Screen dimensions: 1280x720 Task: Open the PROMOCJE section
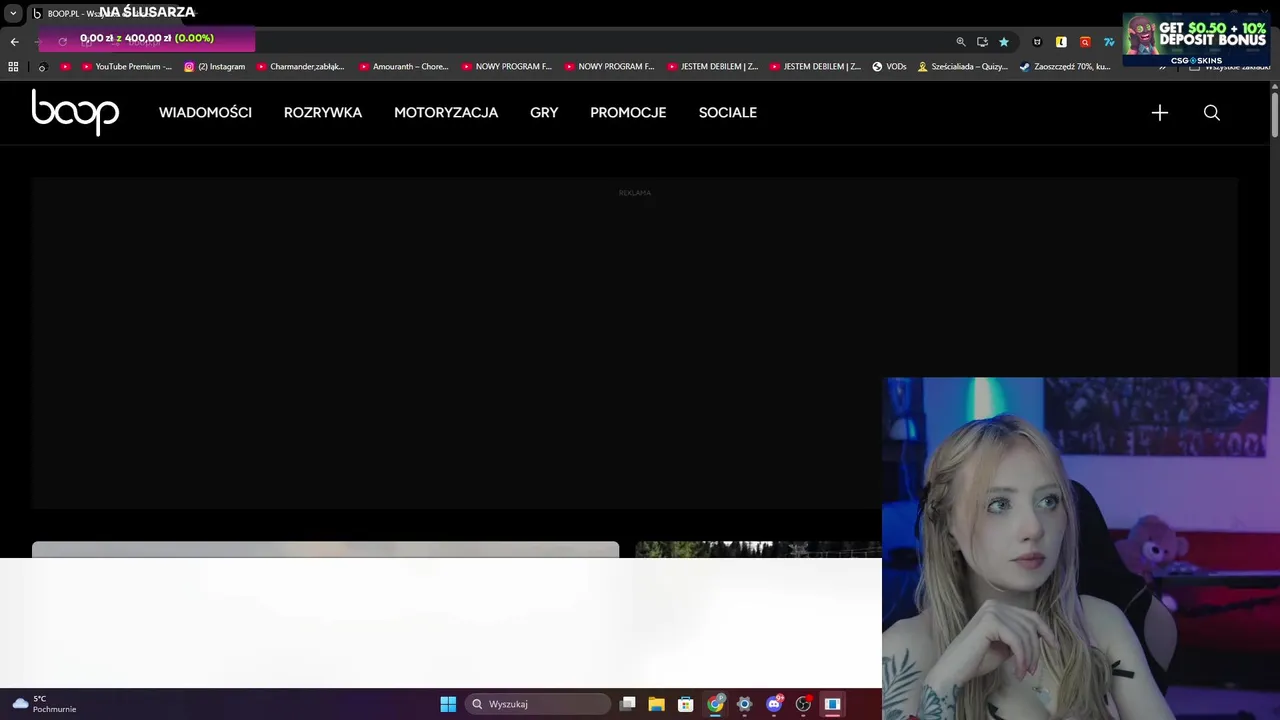coord(628,113)
